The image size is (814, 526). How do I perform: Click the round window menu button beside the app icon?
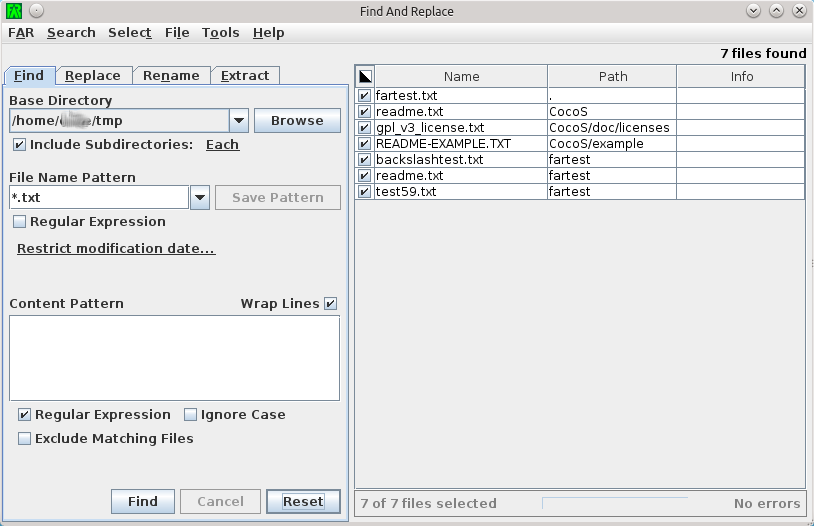[x=36, y=11]
